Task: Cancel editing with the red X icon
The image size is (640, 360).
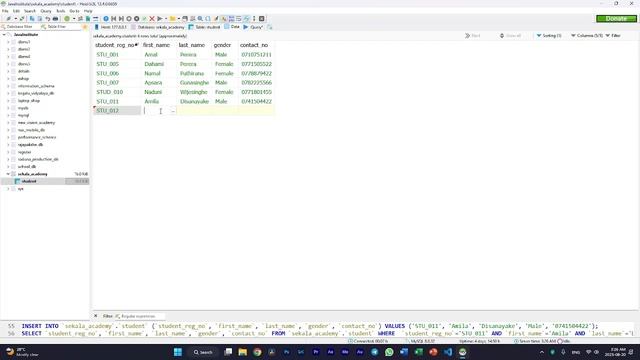Action: [x=152, y=19]
